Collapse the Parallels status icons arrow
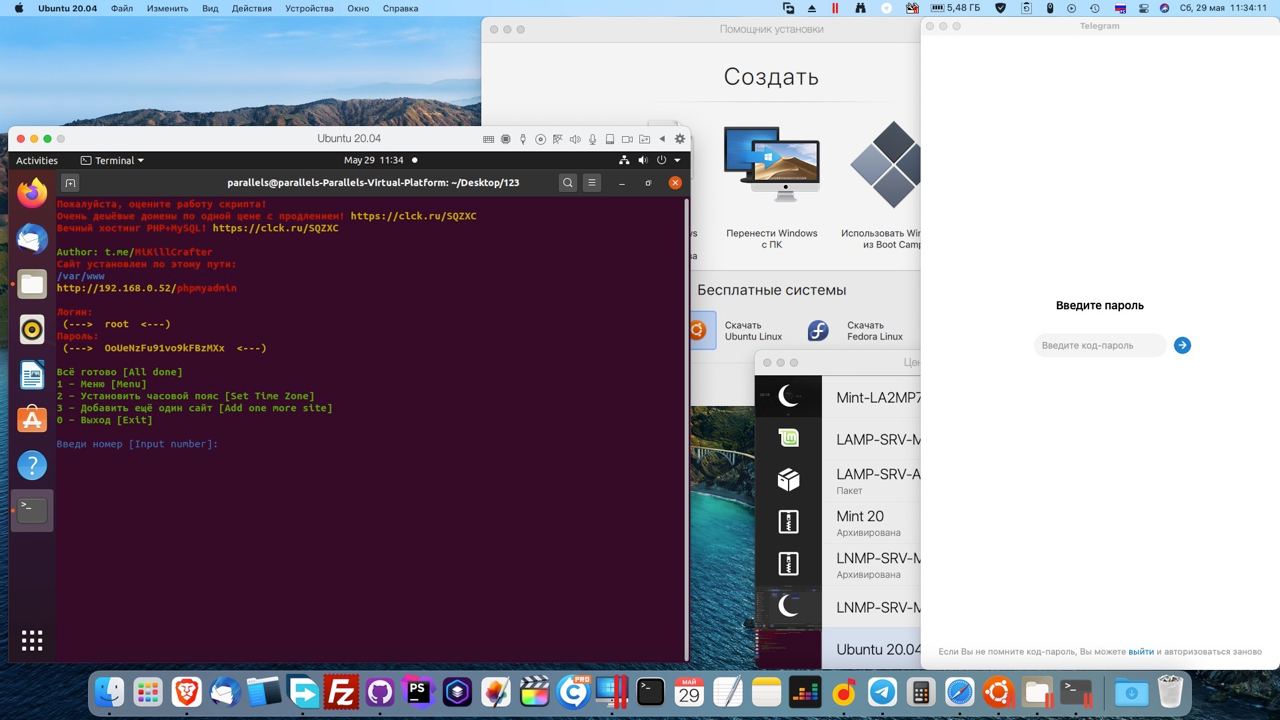The width and height of the screenshot is (1280, 720). point(662,139)
